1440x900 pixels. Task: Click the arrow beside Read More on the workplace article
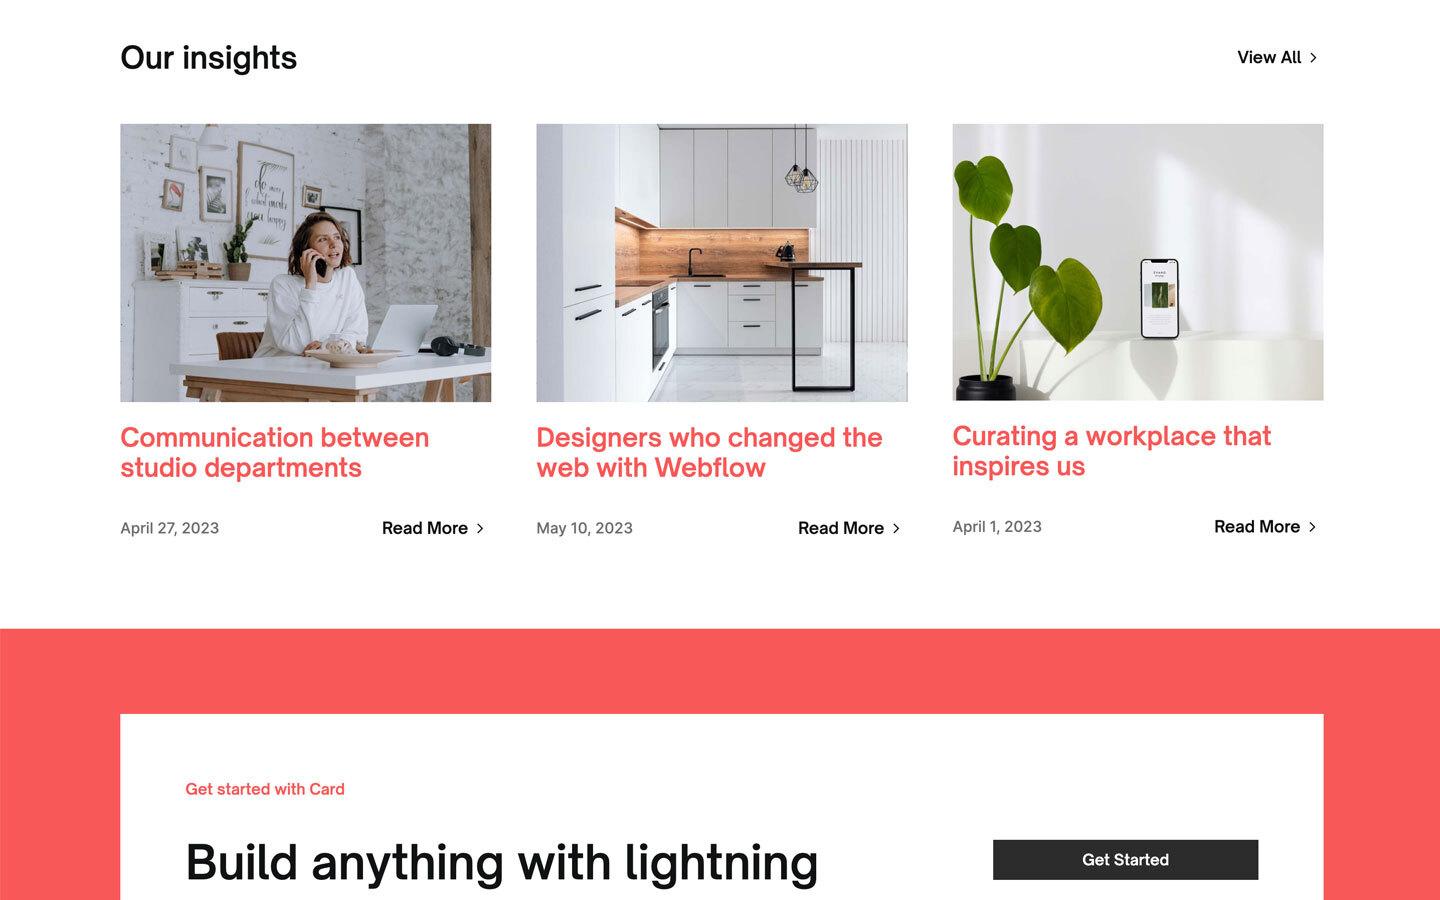coord(1312,526)
